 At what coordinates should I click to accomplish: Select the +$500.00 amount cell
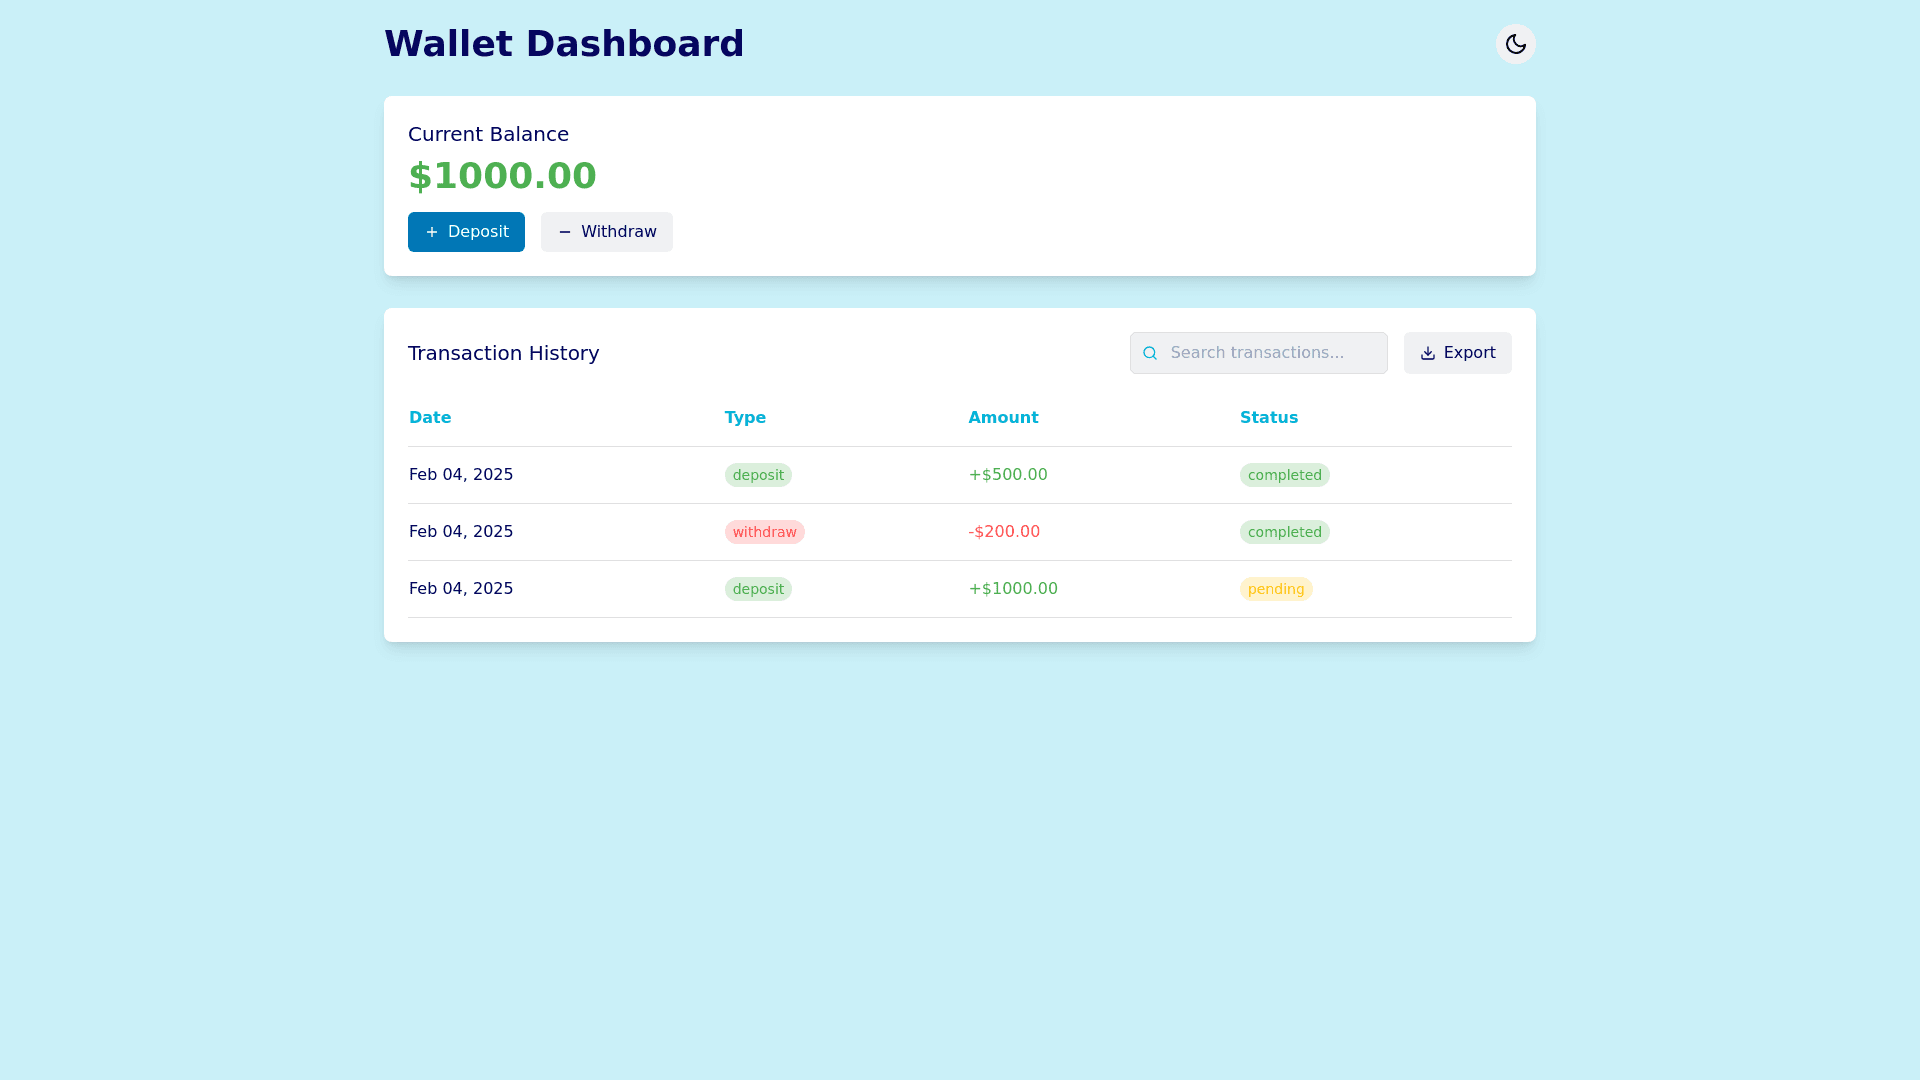tap(1008, 475)
